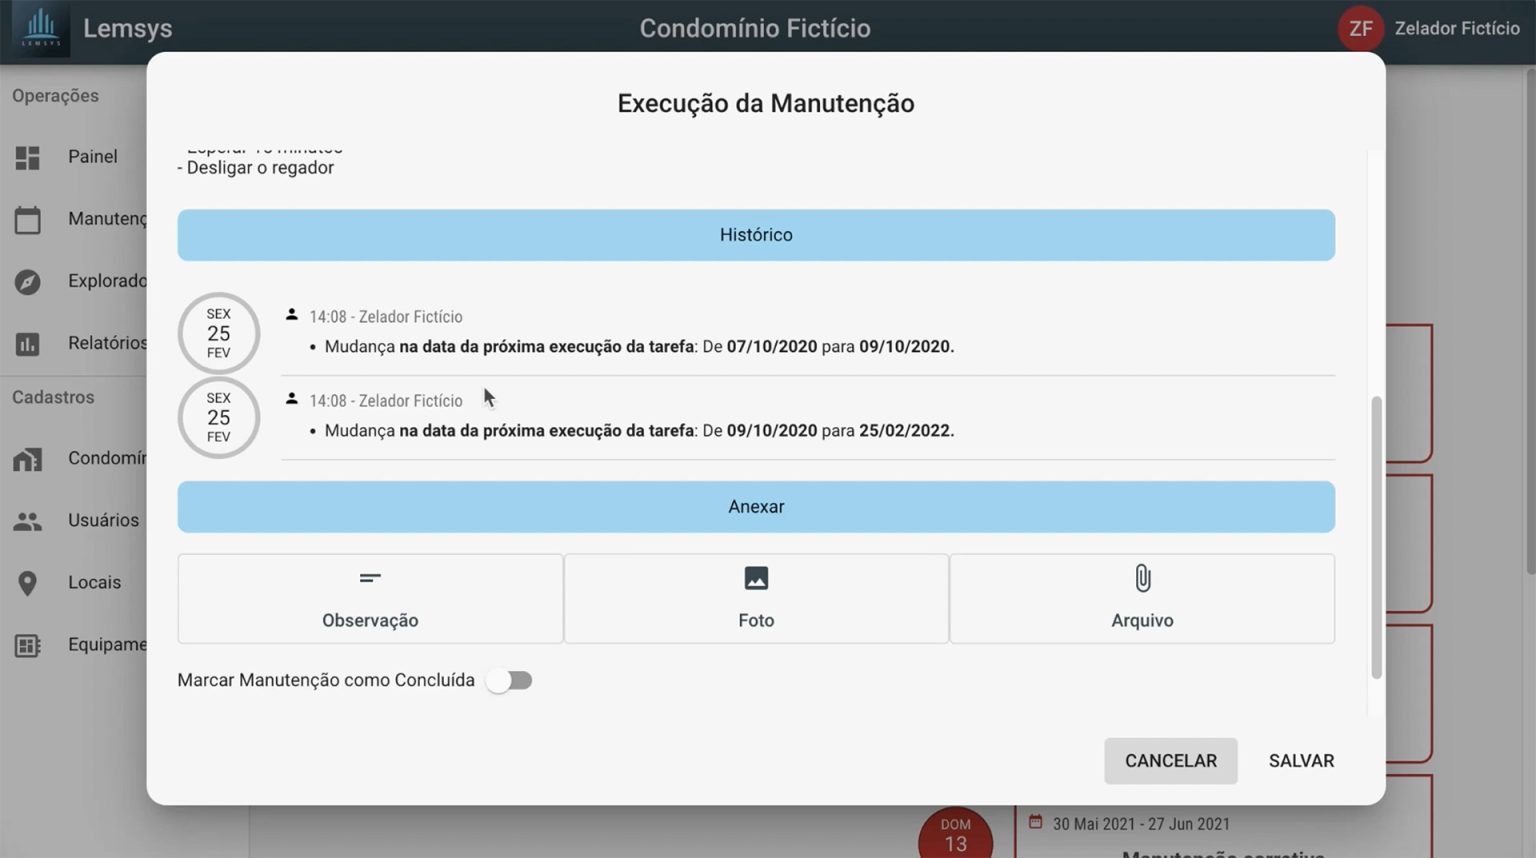Toggle Marcar Manutenção como Concluída switch
The width and height of the screenshot is (1536, 858).
509,680
